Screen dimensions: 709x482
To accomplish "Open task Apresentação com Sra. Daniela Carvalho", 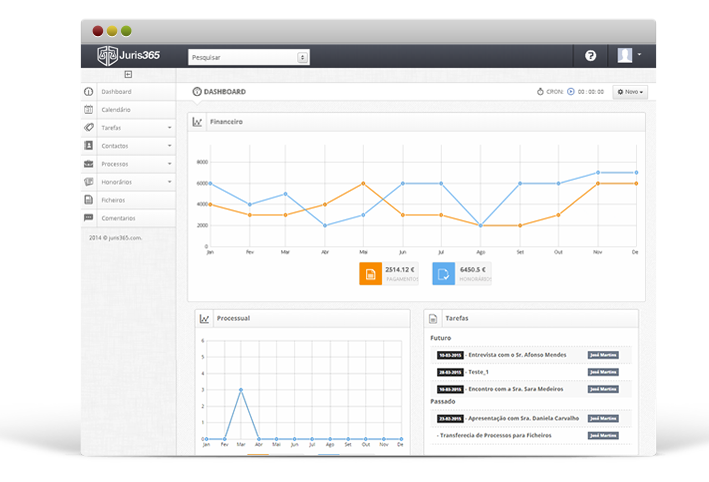I will [x=526, y=418].
